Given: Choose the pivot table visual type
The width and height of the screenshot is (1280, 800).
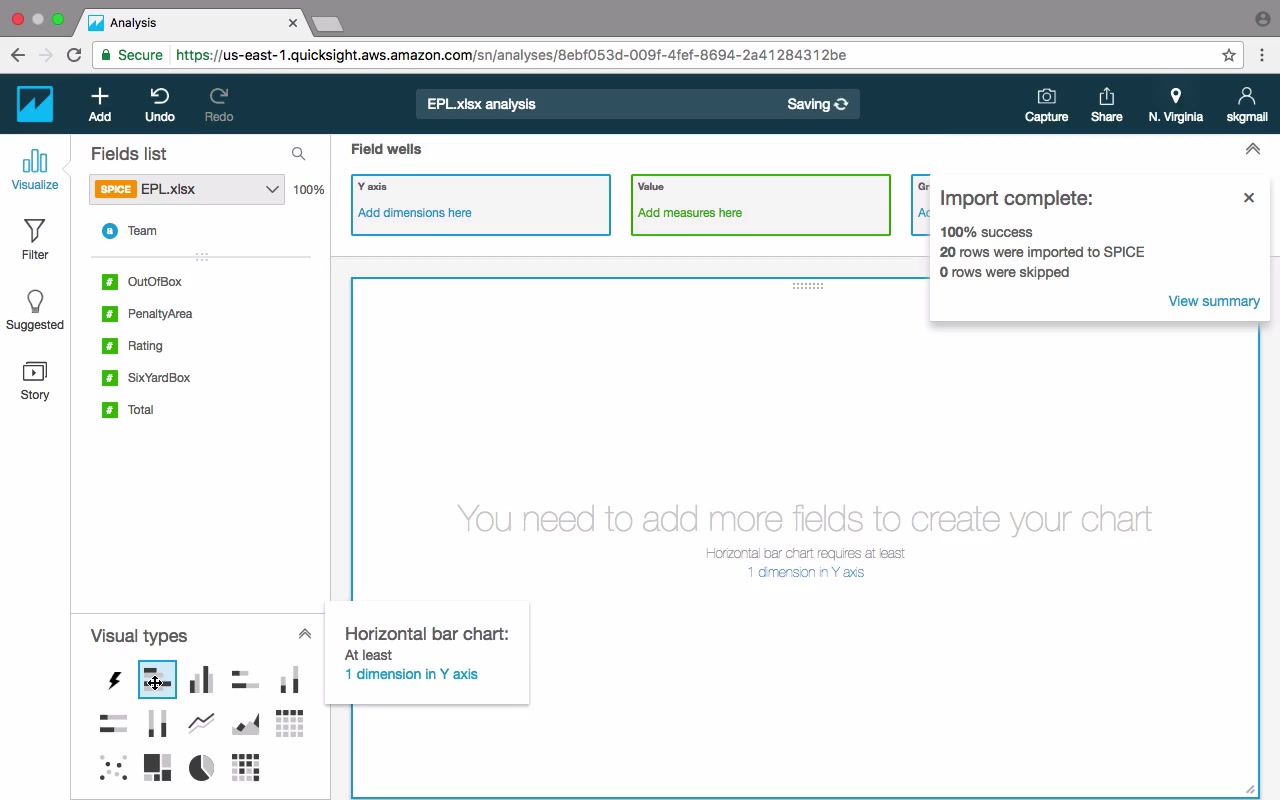Looking at the screenshot, I should point(289,723).
